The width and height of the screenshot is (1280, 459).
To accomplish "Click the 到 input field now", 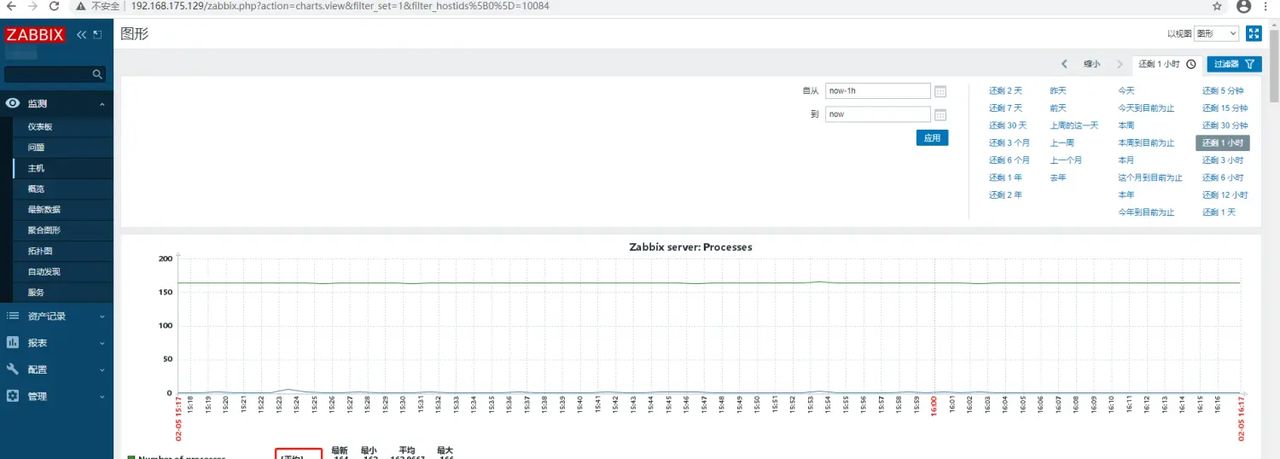I will [878, 114].
